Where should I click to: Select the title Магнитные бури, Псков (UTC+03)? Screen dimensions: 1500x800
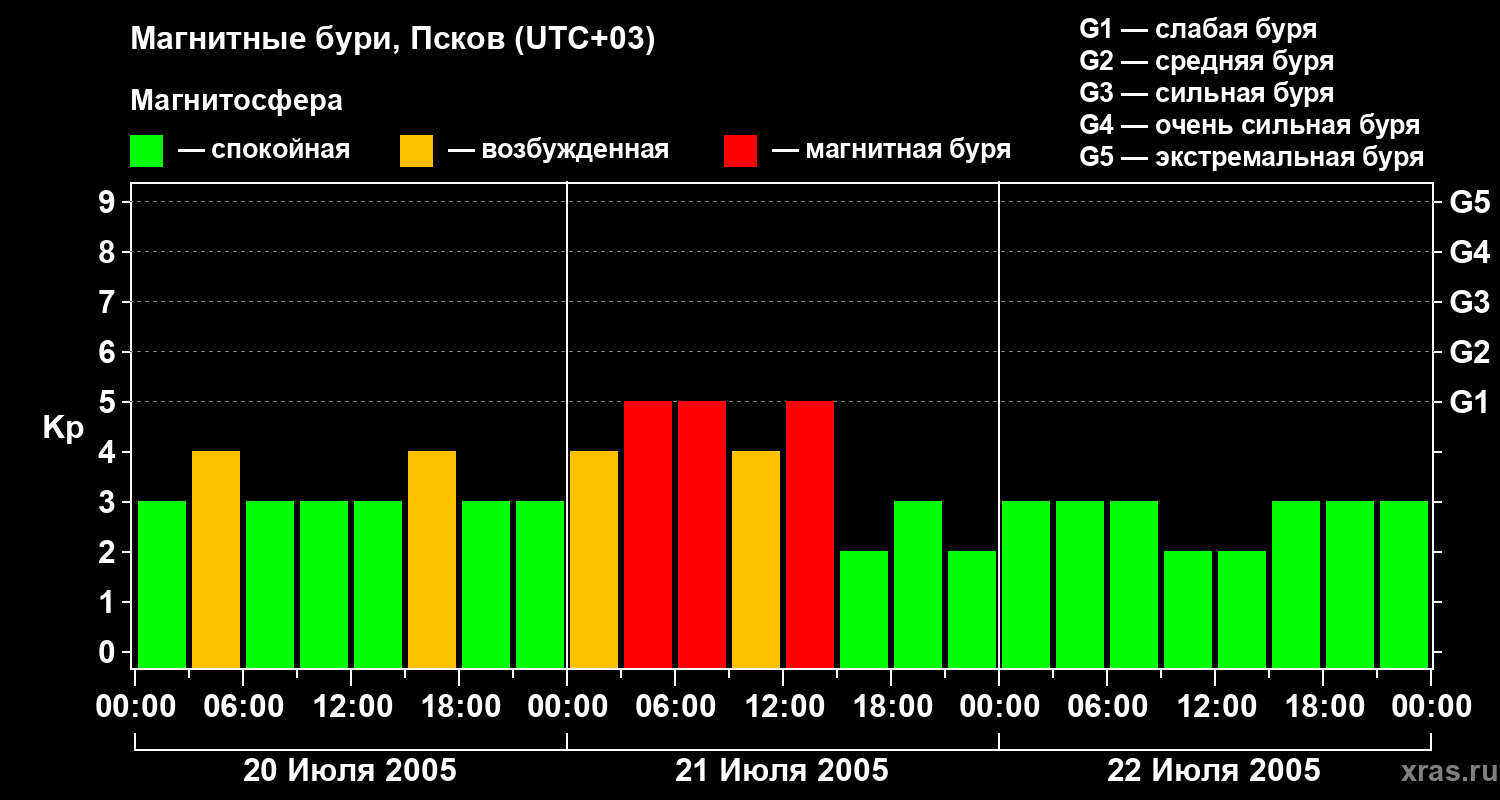click(x=393, y=40)
